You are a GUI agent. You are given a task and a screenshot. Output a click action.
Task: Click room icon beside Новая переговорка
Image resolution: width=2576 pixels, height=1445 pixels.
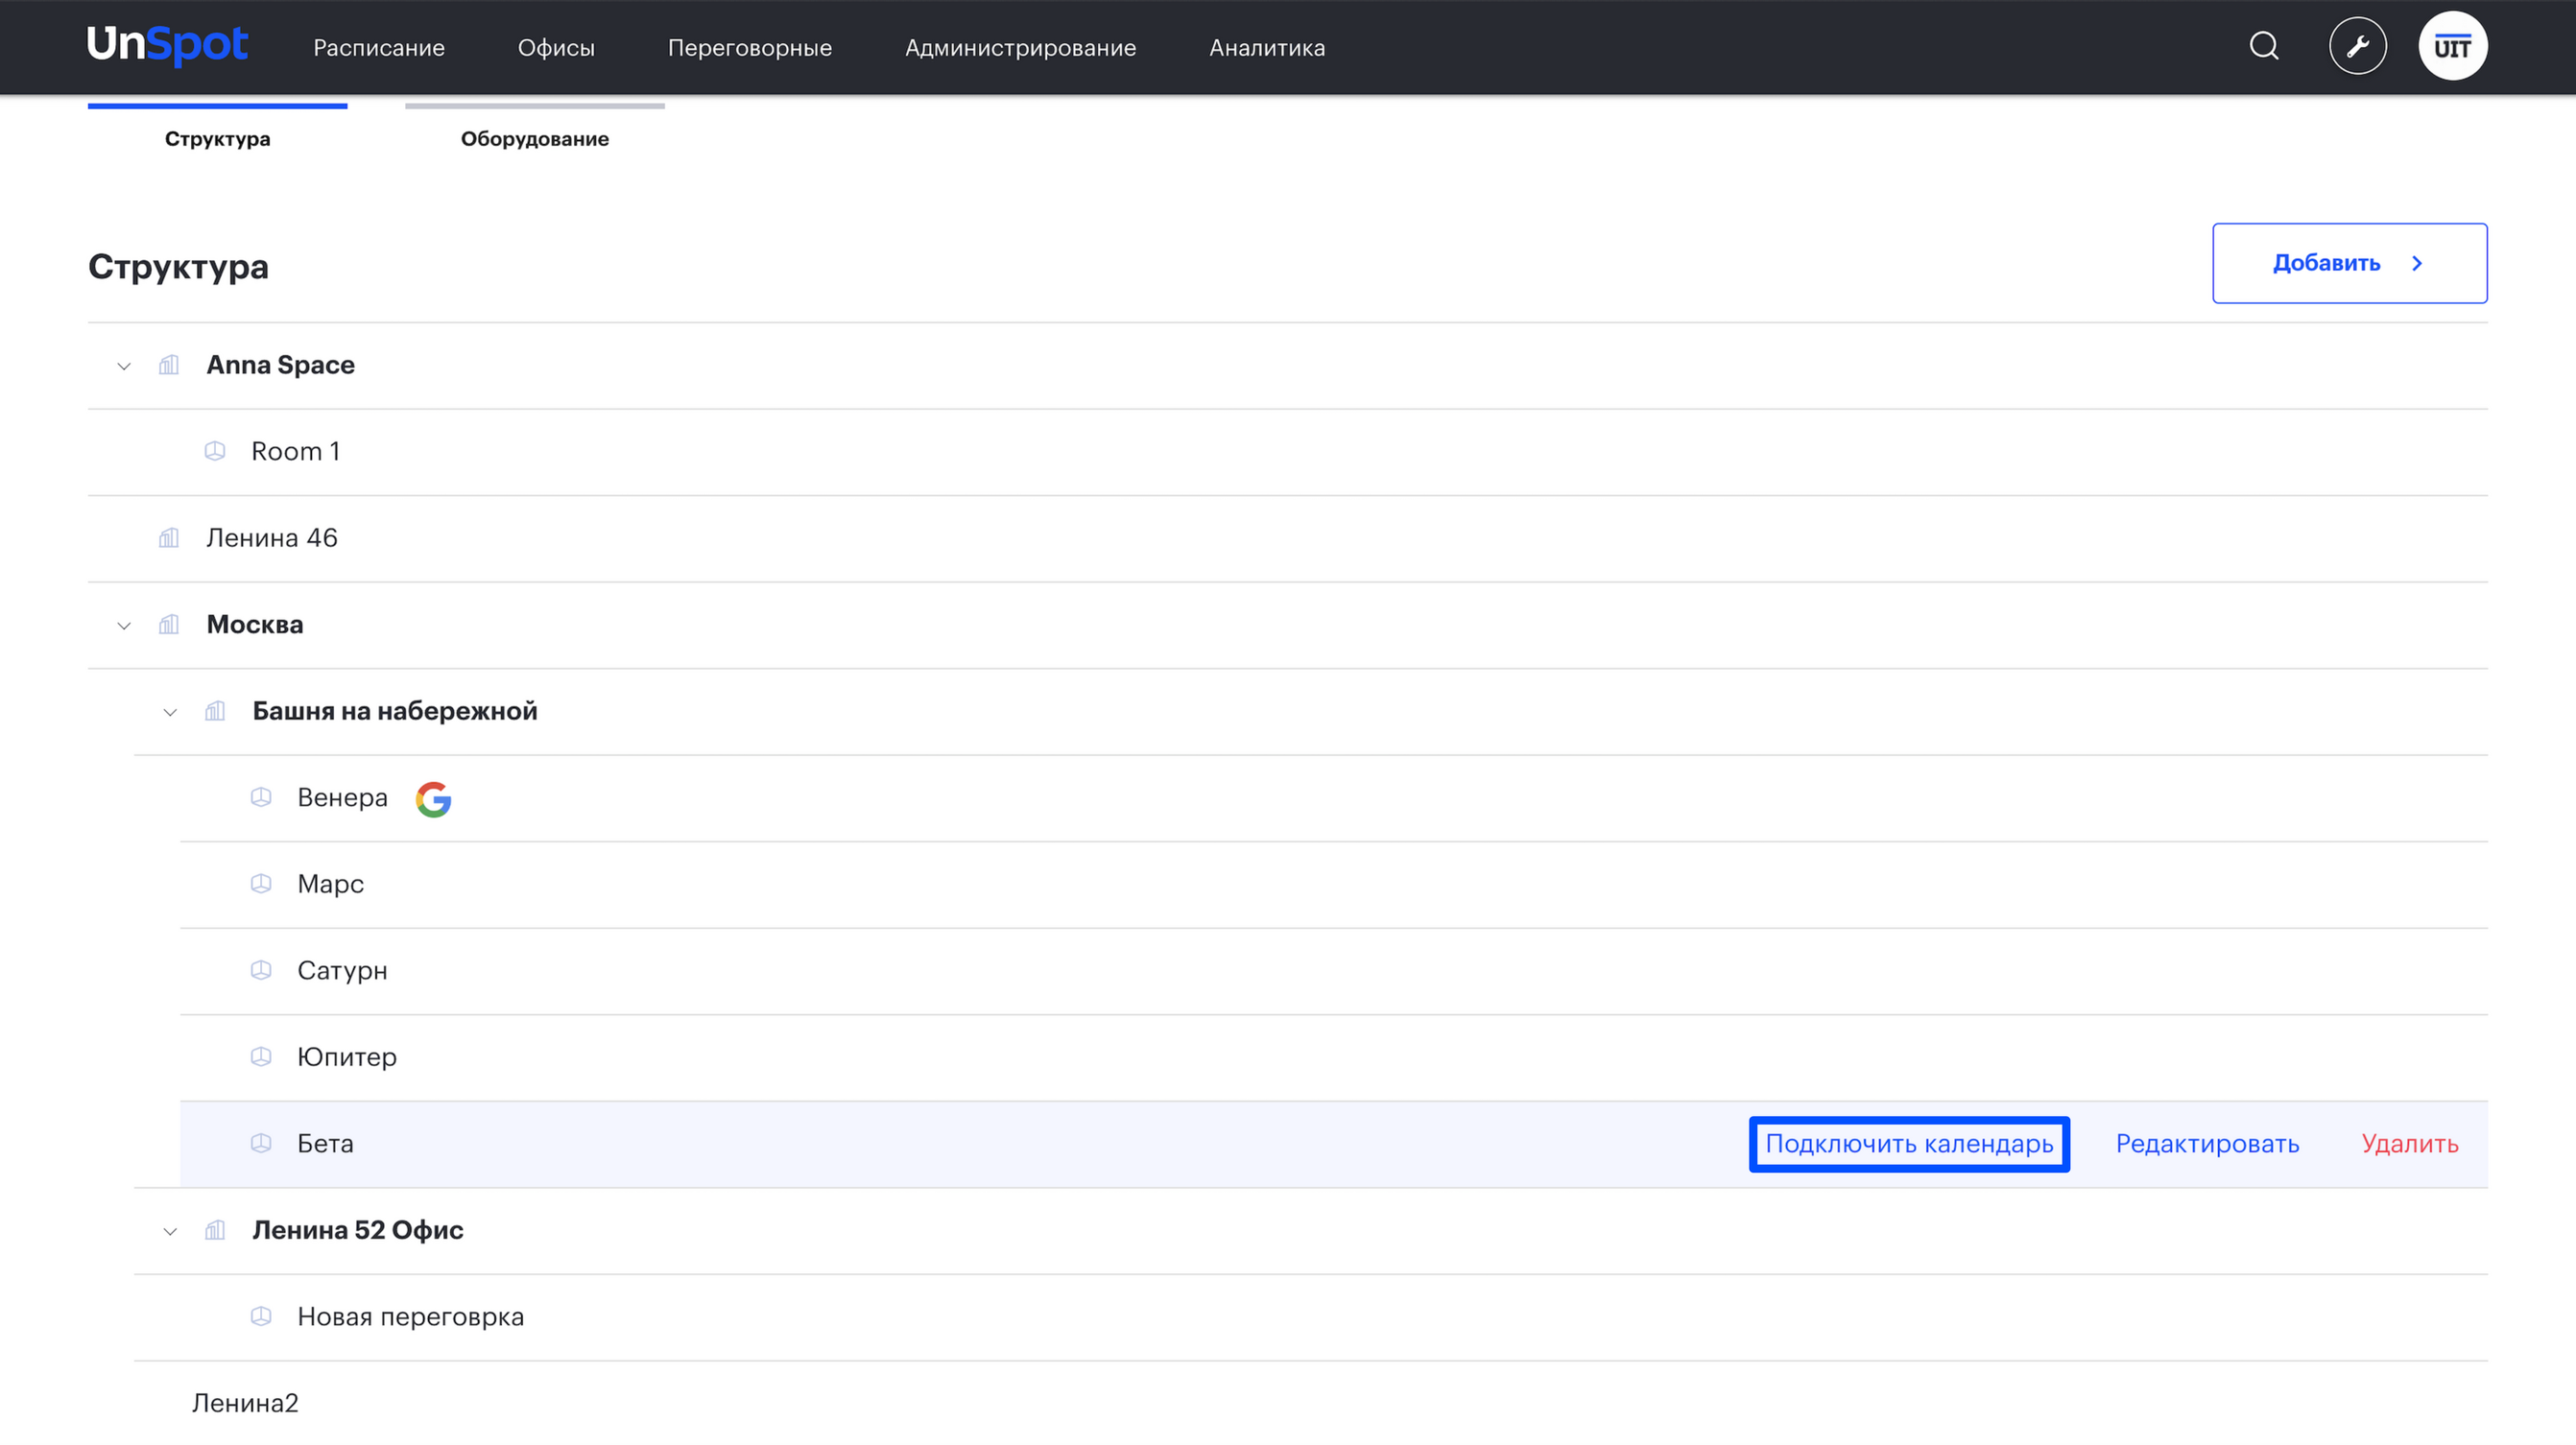click(261, 1316)
